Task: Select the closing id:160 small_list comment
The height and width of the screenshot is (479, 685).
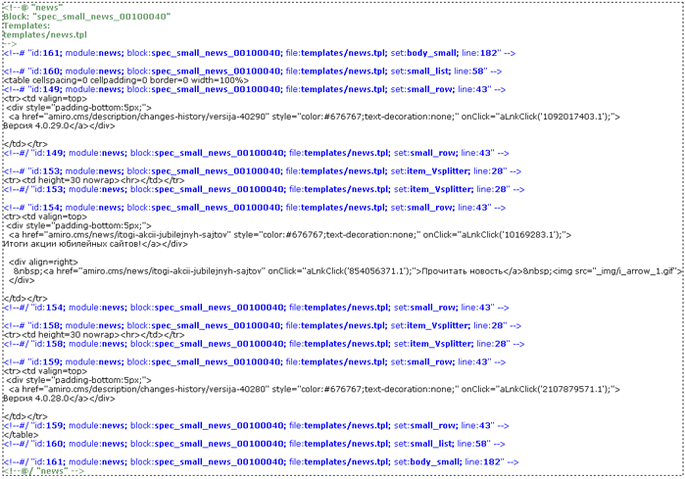Action: 262,443
